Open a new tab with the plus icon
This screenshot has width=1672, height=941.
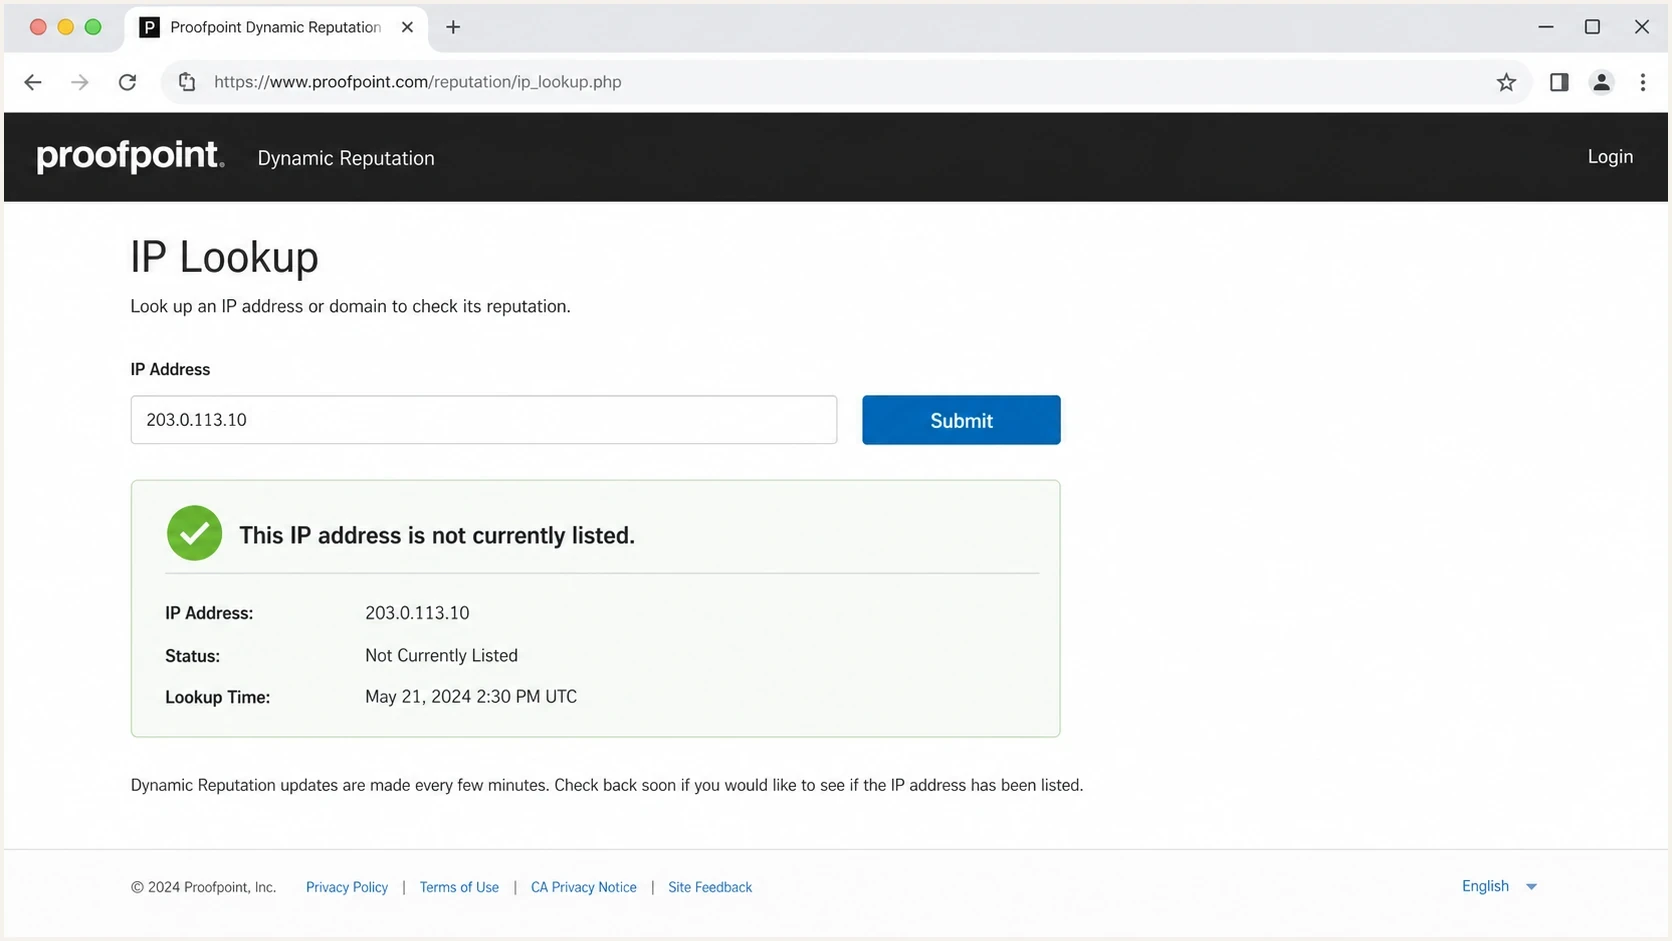(453, 27)
